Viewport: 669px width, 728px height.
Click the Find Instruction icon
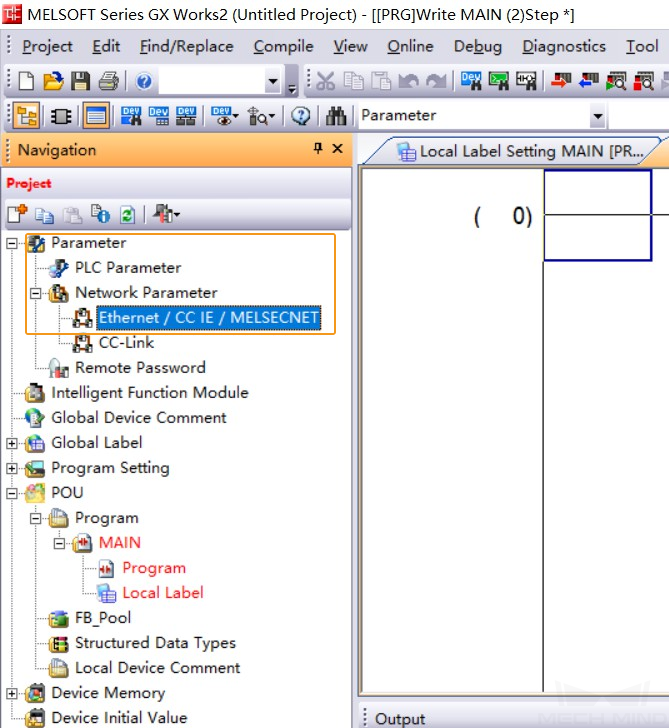(499, 81)
